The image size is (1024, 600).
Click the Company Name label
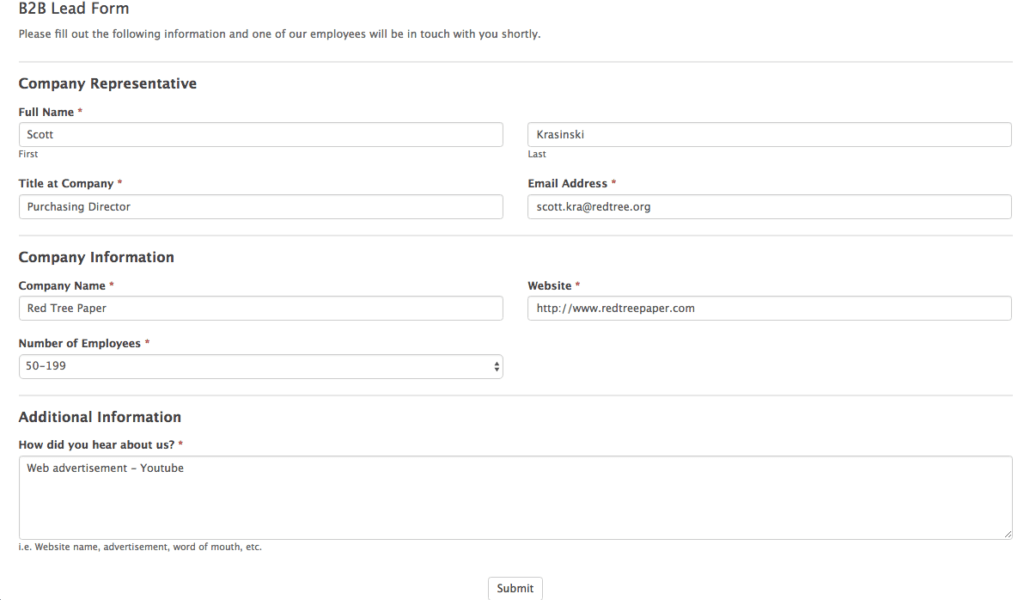coord(62,286)
